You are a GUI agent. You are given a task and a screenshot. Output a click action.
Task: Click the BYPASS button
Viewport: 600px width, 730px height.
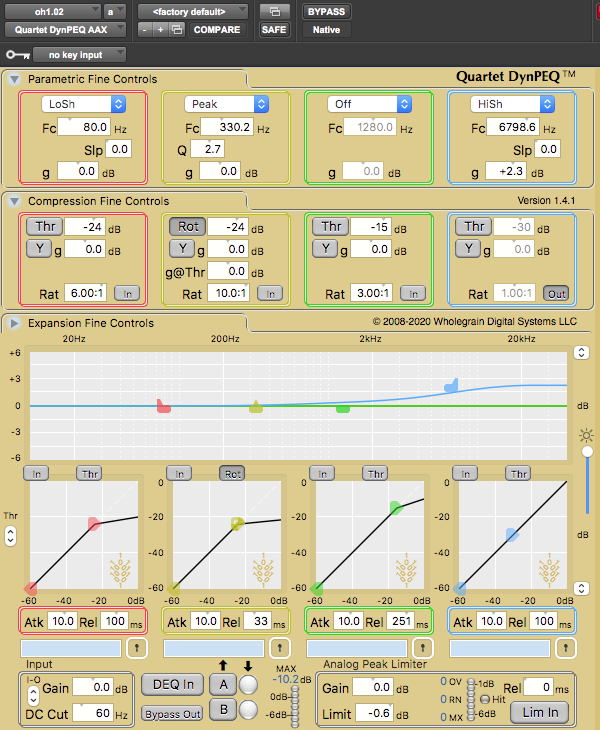tap(326, 12)
